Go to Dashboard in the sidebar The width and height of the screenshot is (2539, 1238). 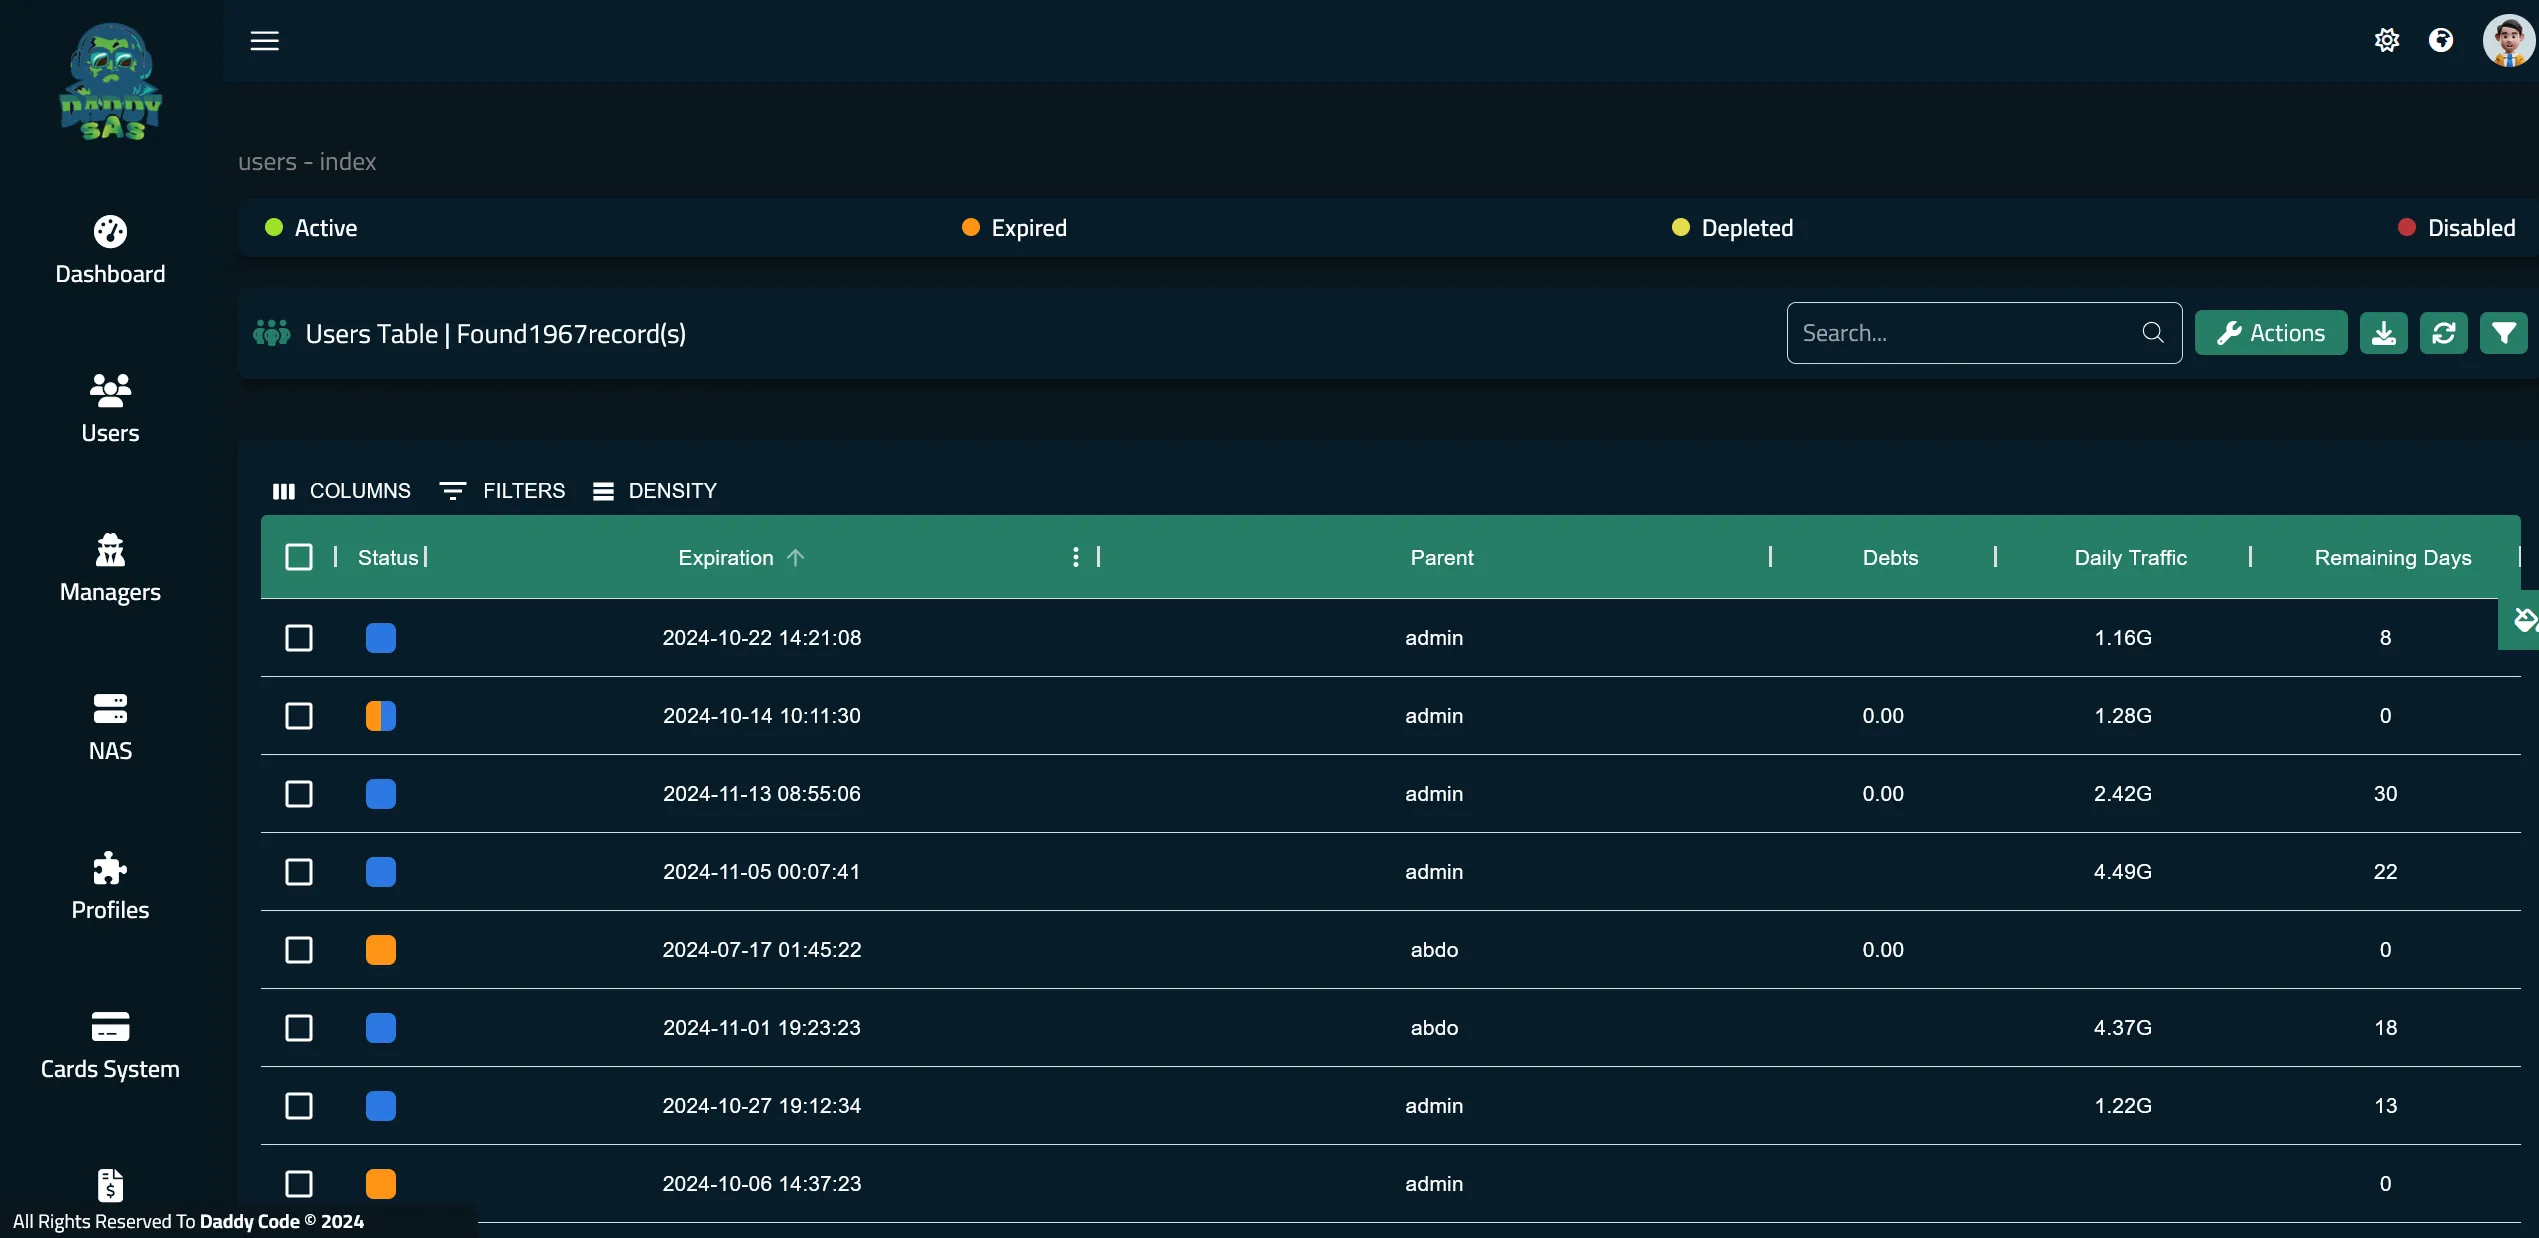110,251
